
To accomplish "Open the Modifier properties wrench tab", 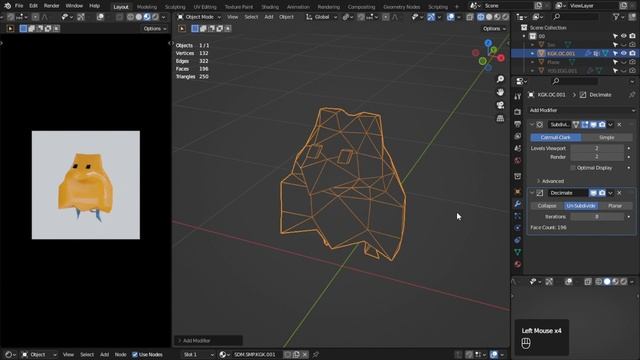I will (518, 204).
